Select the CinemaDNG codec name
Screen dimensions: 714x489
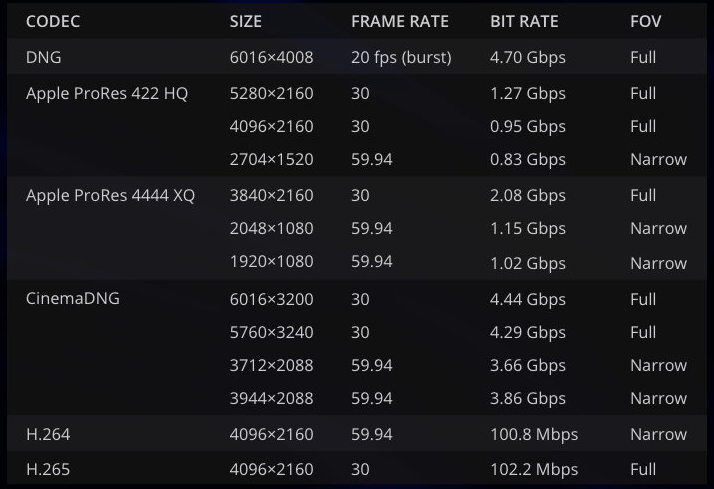click(x=73, y=298)
